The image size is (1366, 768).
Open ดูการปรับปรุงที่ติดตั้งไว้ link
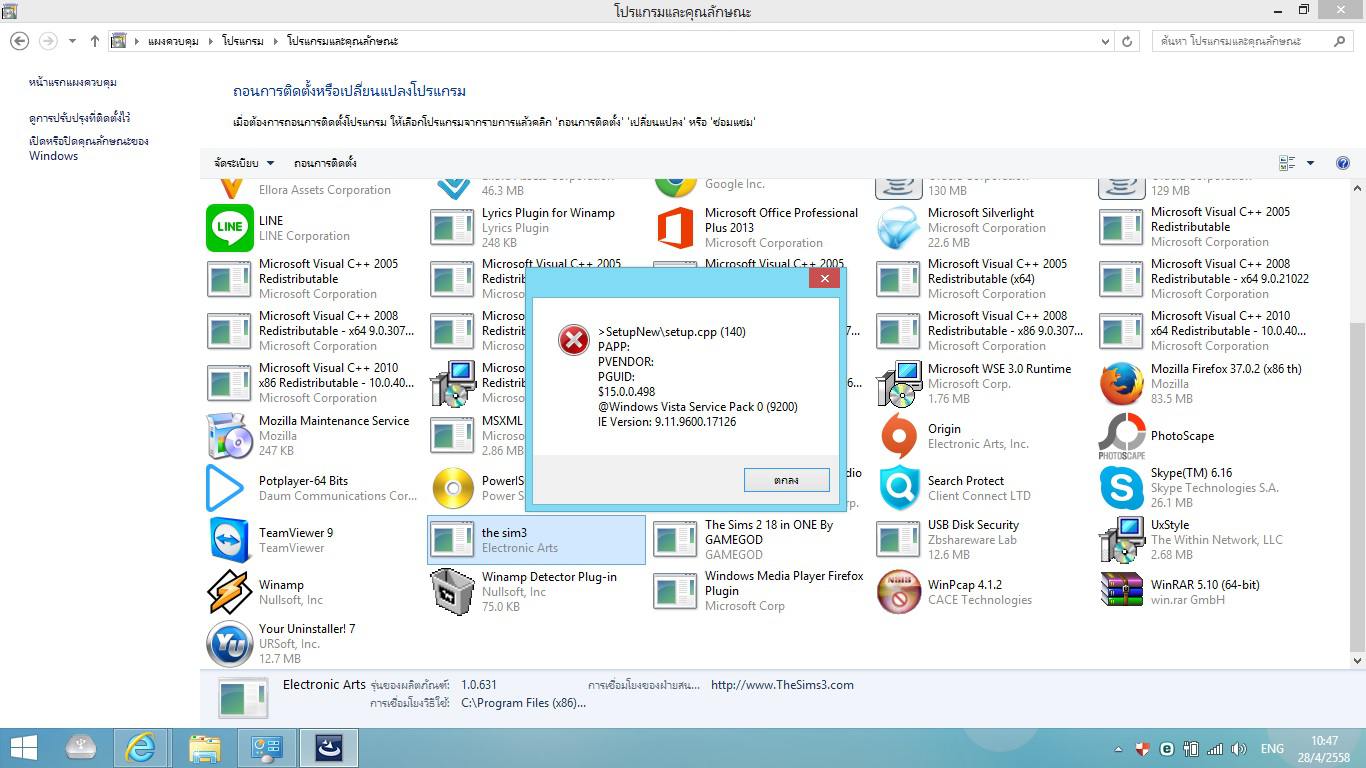point(80,118)
